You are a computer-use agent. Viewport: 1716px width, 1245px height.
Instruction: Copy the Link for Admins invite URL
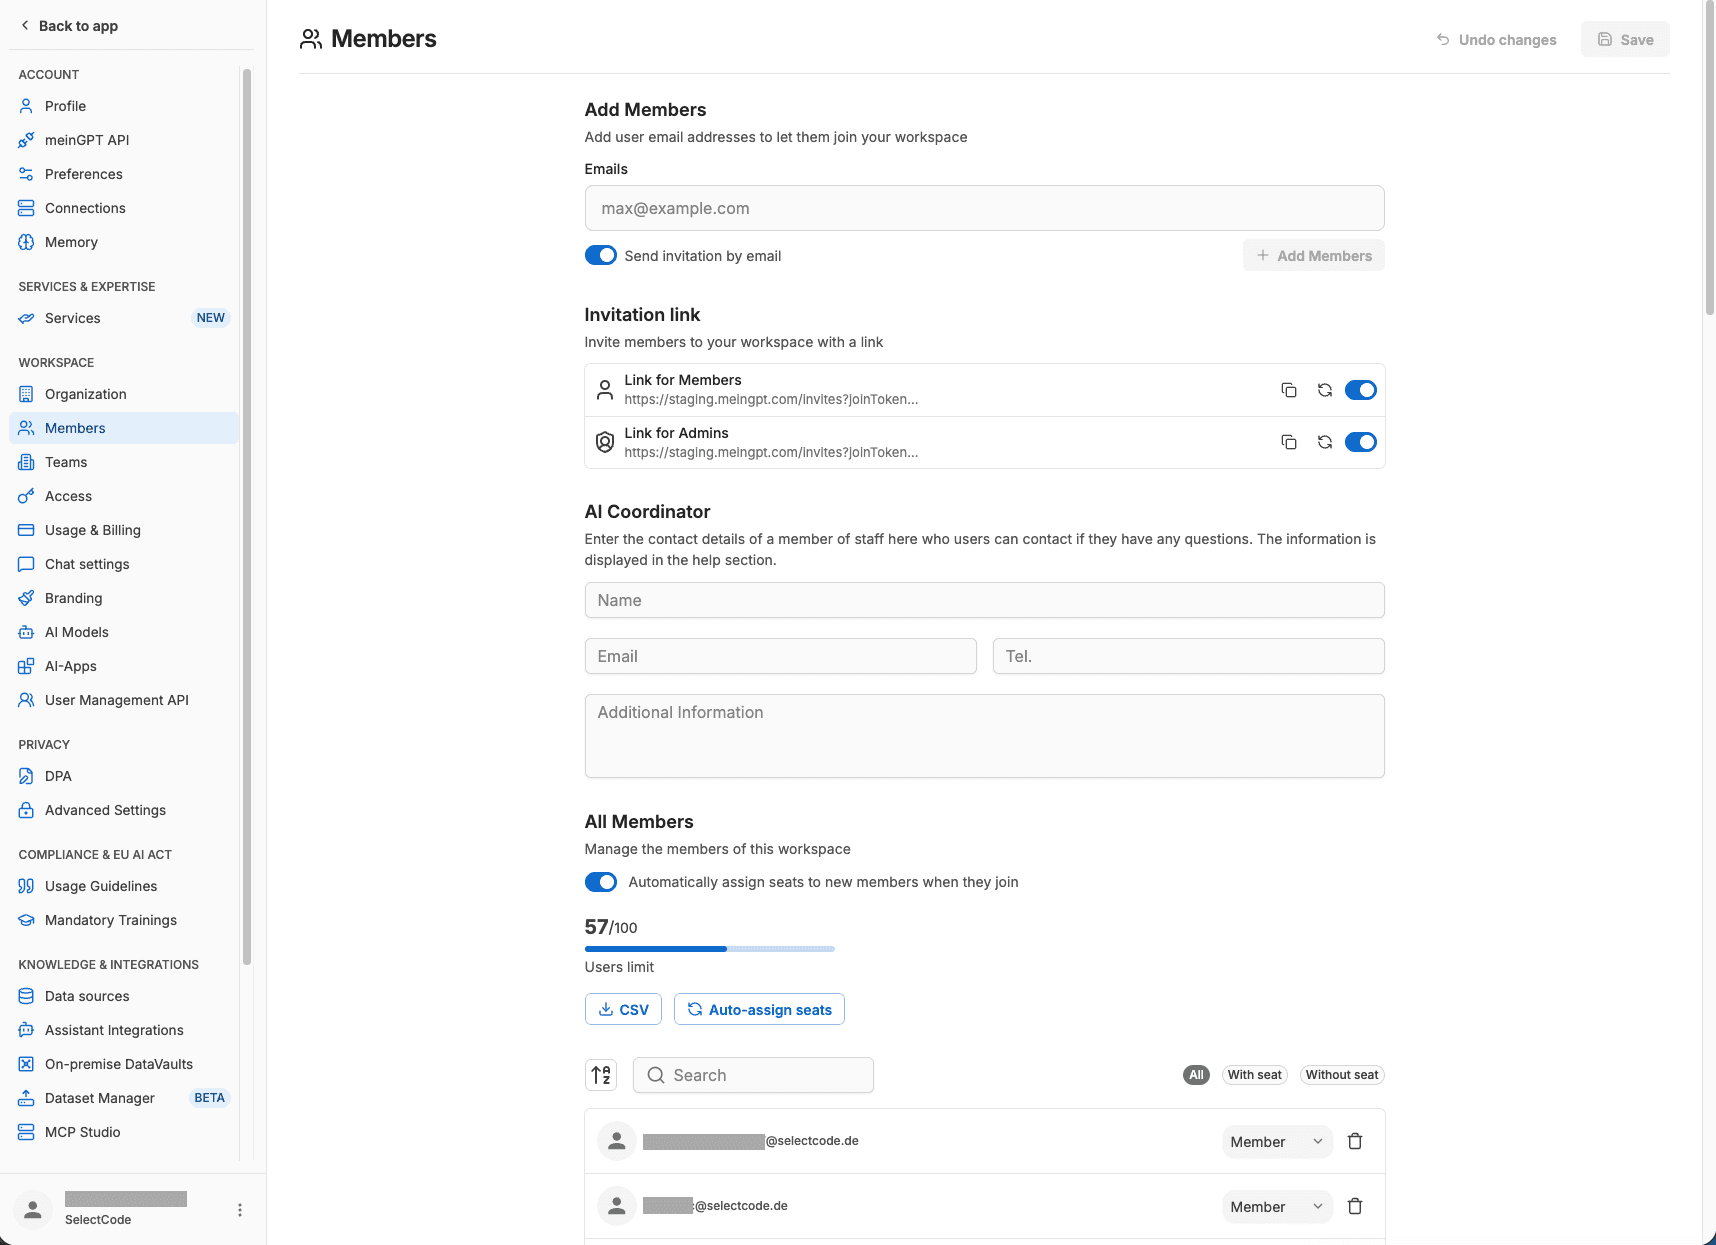click(x=1289, y=442)
